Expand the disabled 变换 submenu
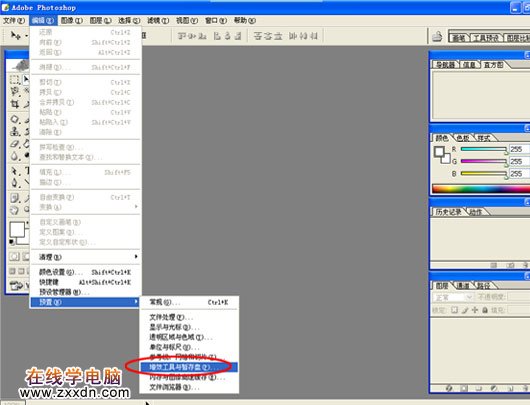Screen dimensions: 530x405 pyautogui.click(x=85, y=207)
